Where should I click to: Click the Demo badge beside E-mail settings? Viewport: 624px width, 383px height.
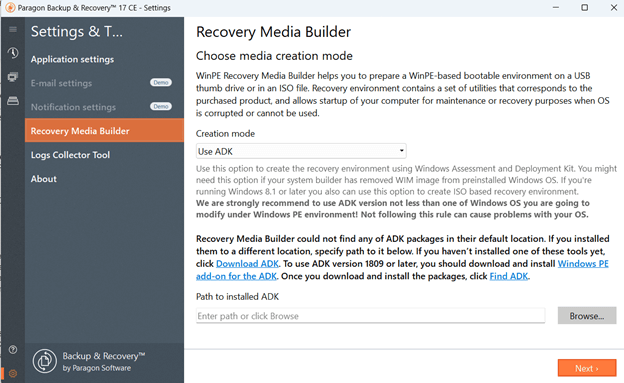[x=161, y=82]
